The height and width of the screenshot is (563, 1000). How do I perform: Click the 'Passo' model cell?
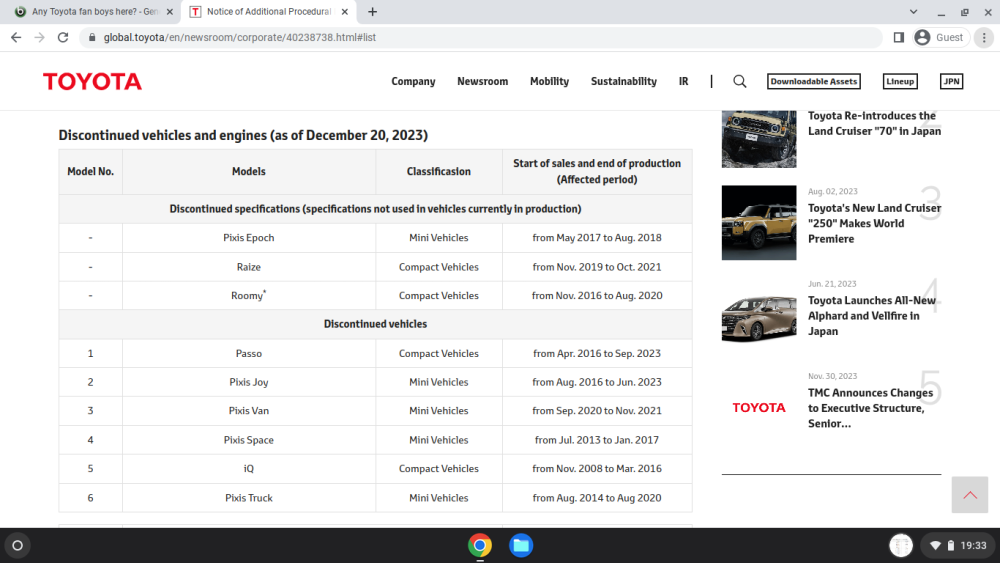(249, 353)
